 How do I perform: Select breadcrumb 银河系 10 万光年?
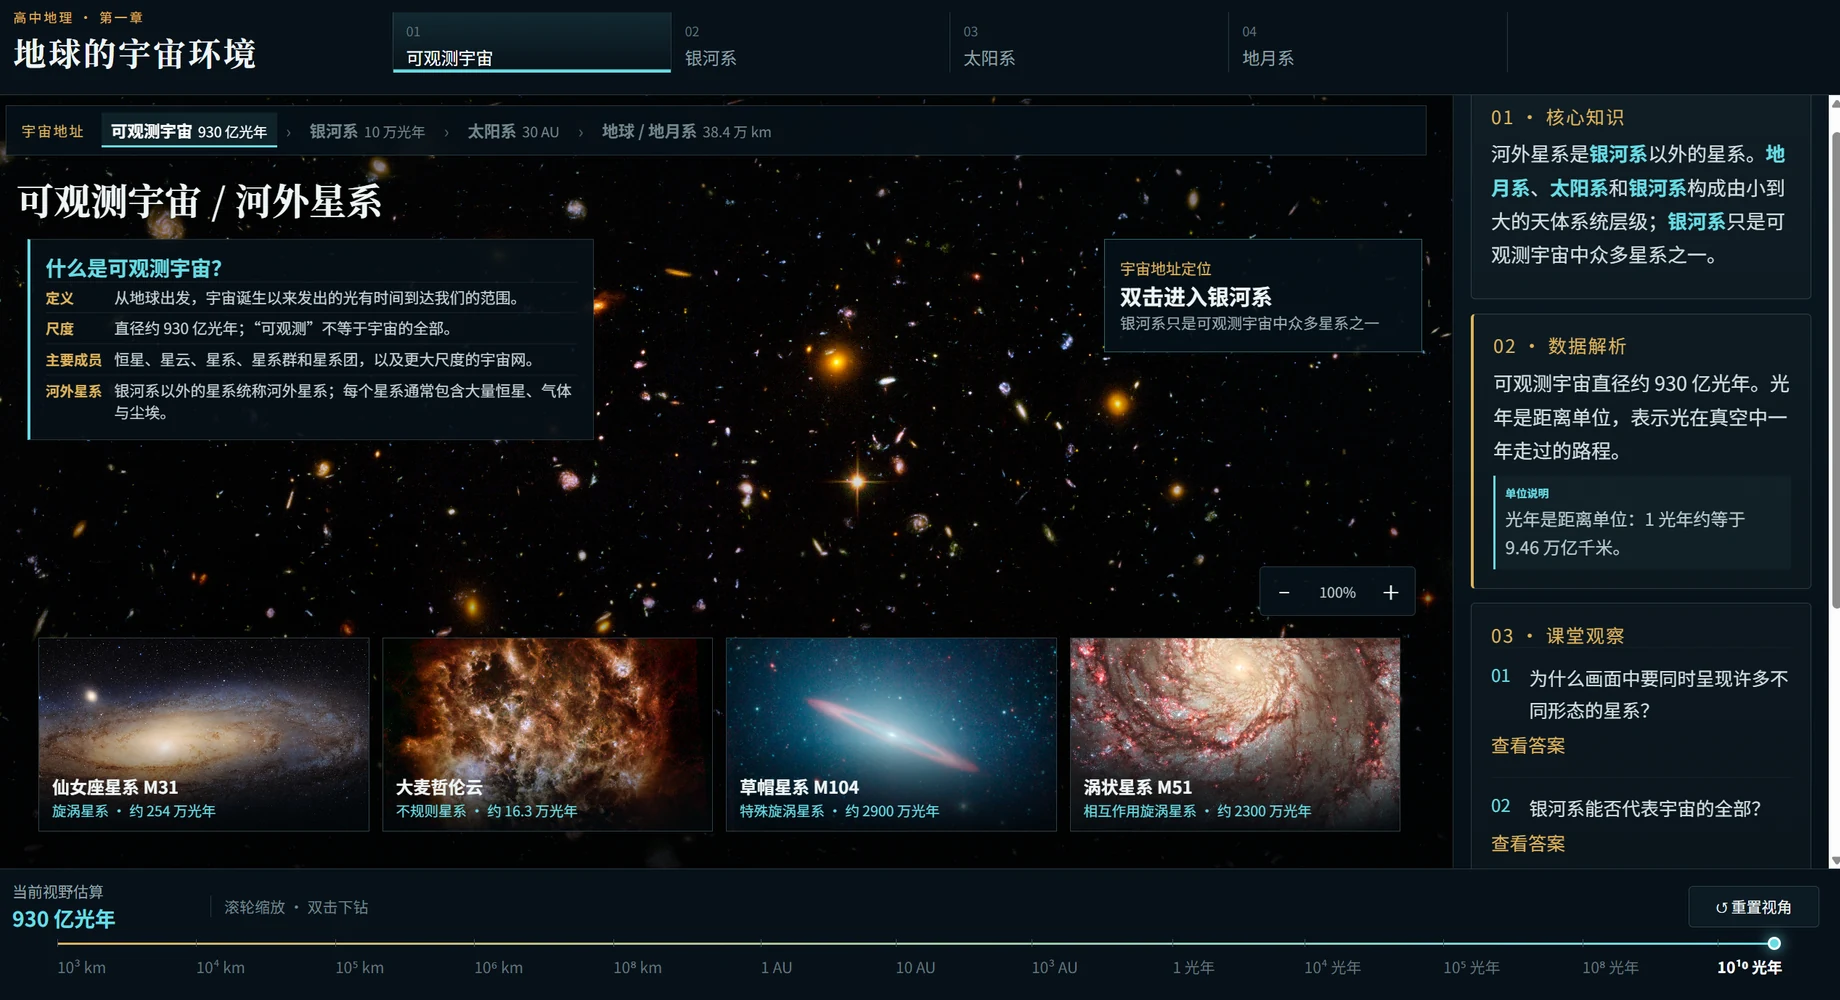tap(367, 132)
